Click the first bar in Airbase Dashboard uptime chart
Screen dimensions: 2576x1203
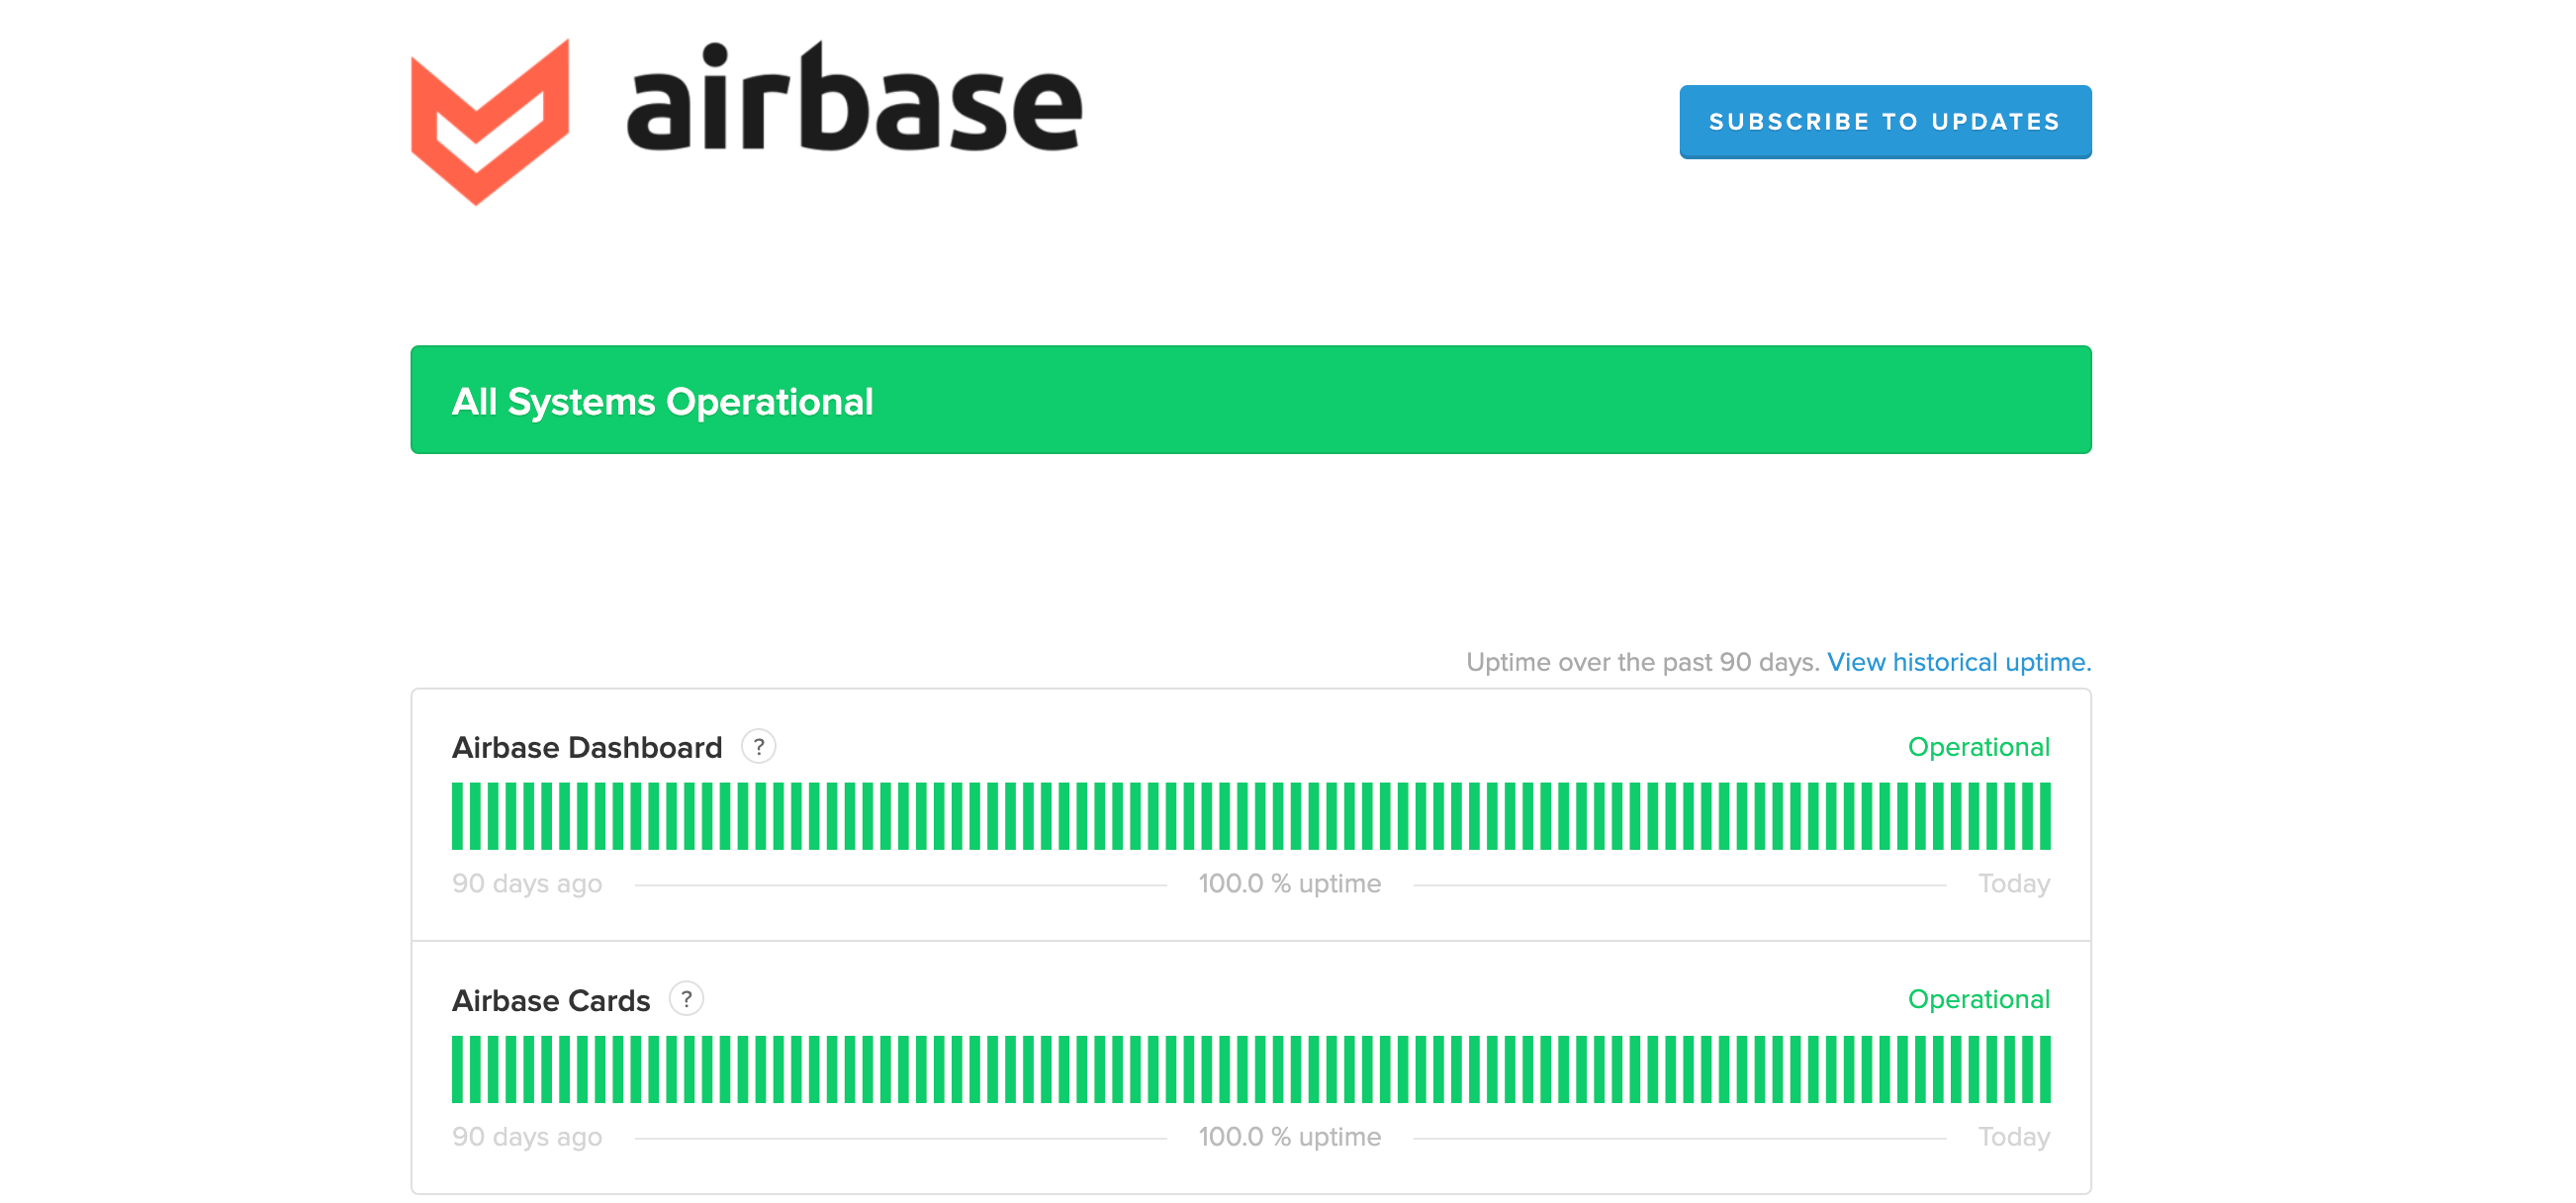pos(458,816)
